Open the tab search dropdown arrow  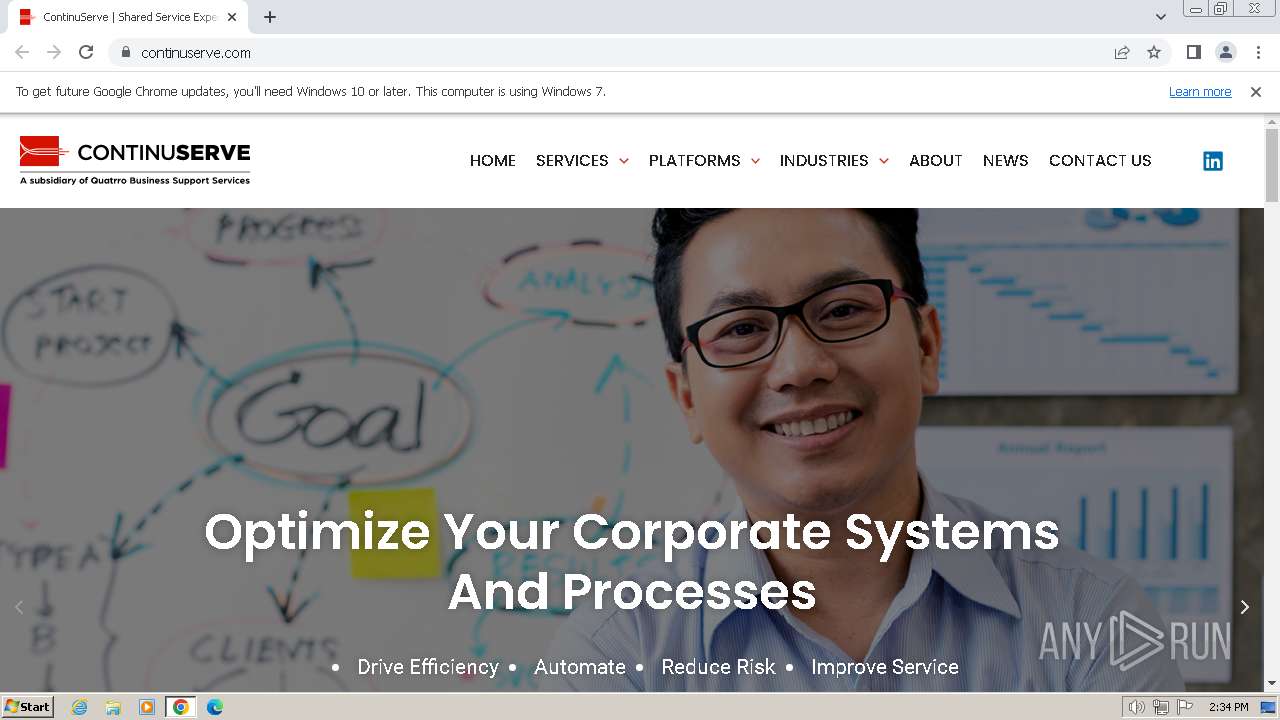tap(1161, 17)
